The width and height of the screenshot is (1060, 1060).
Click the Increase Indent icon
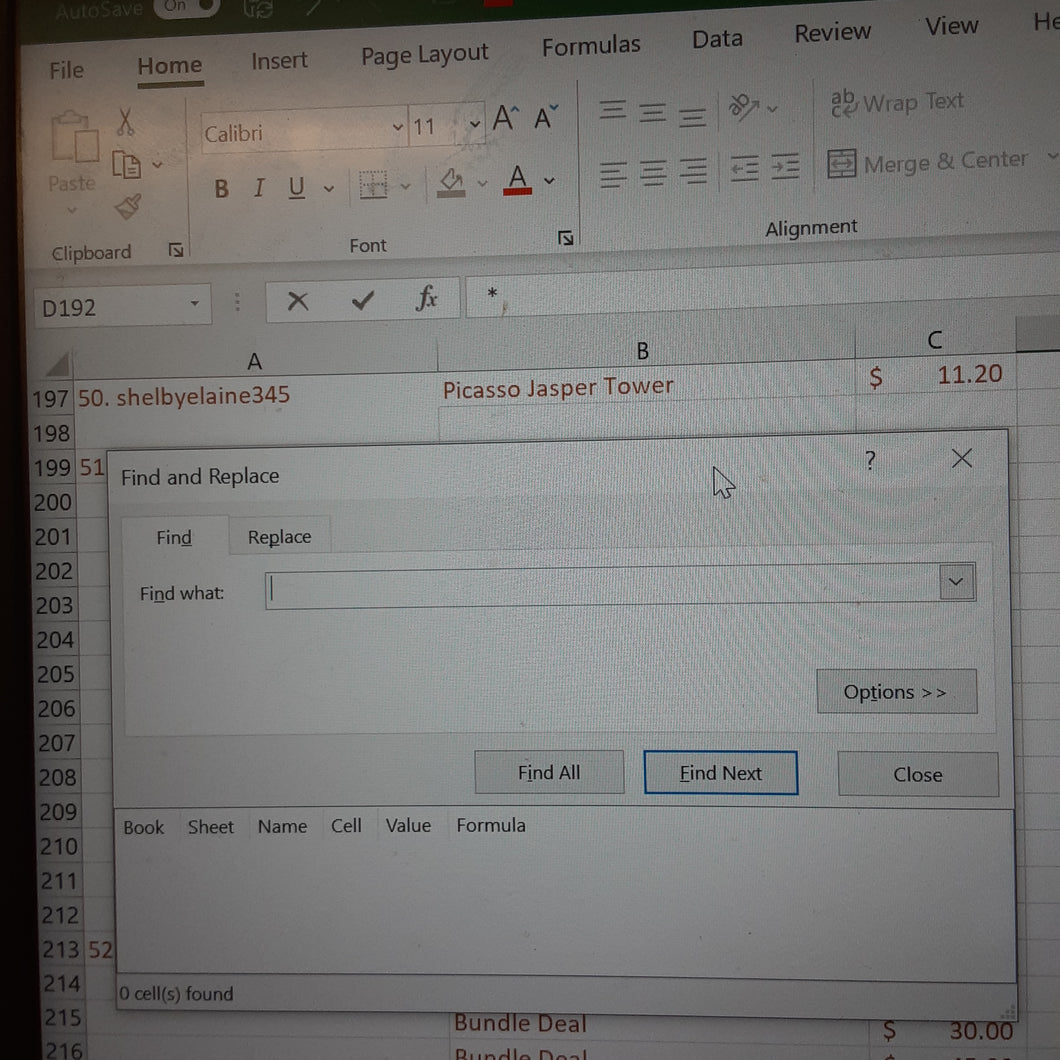pos(784,166)
